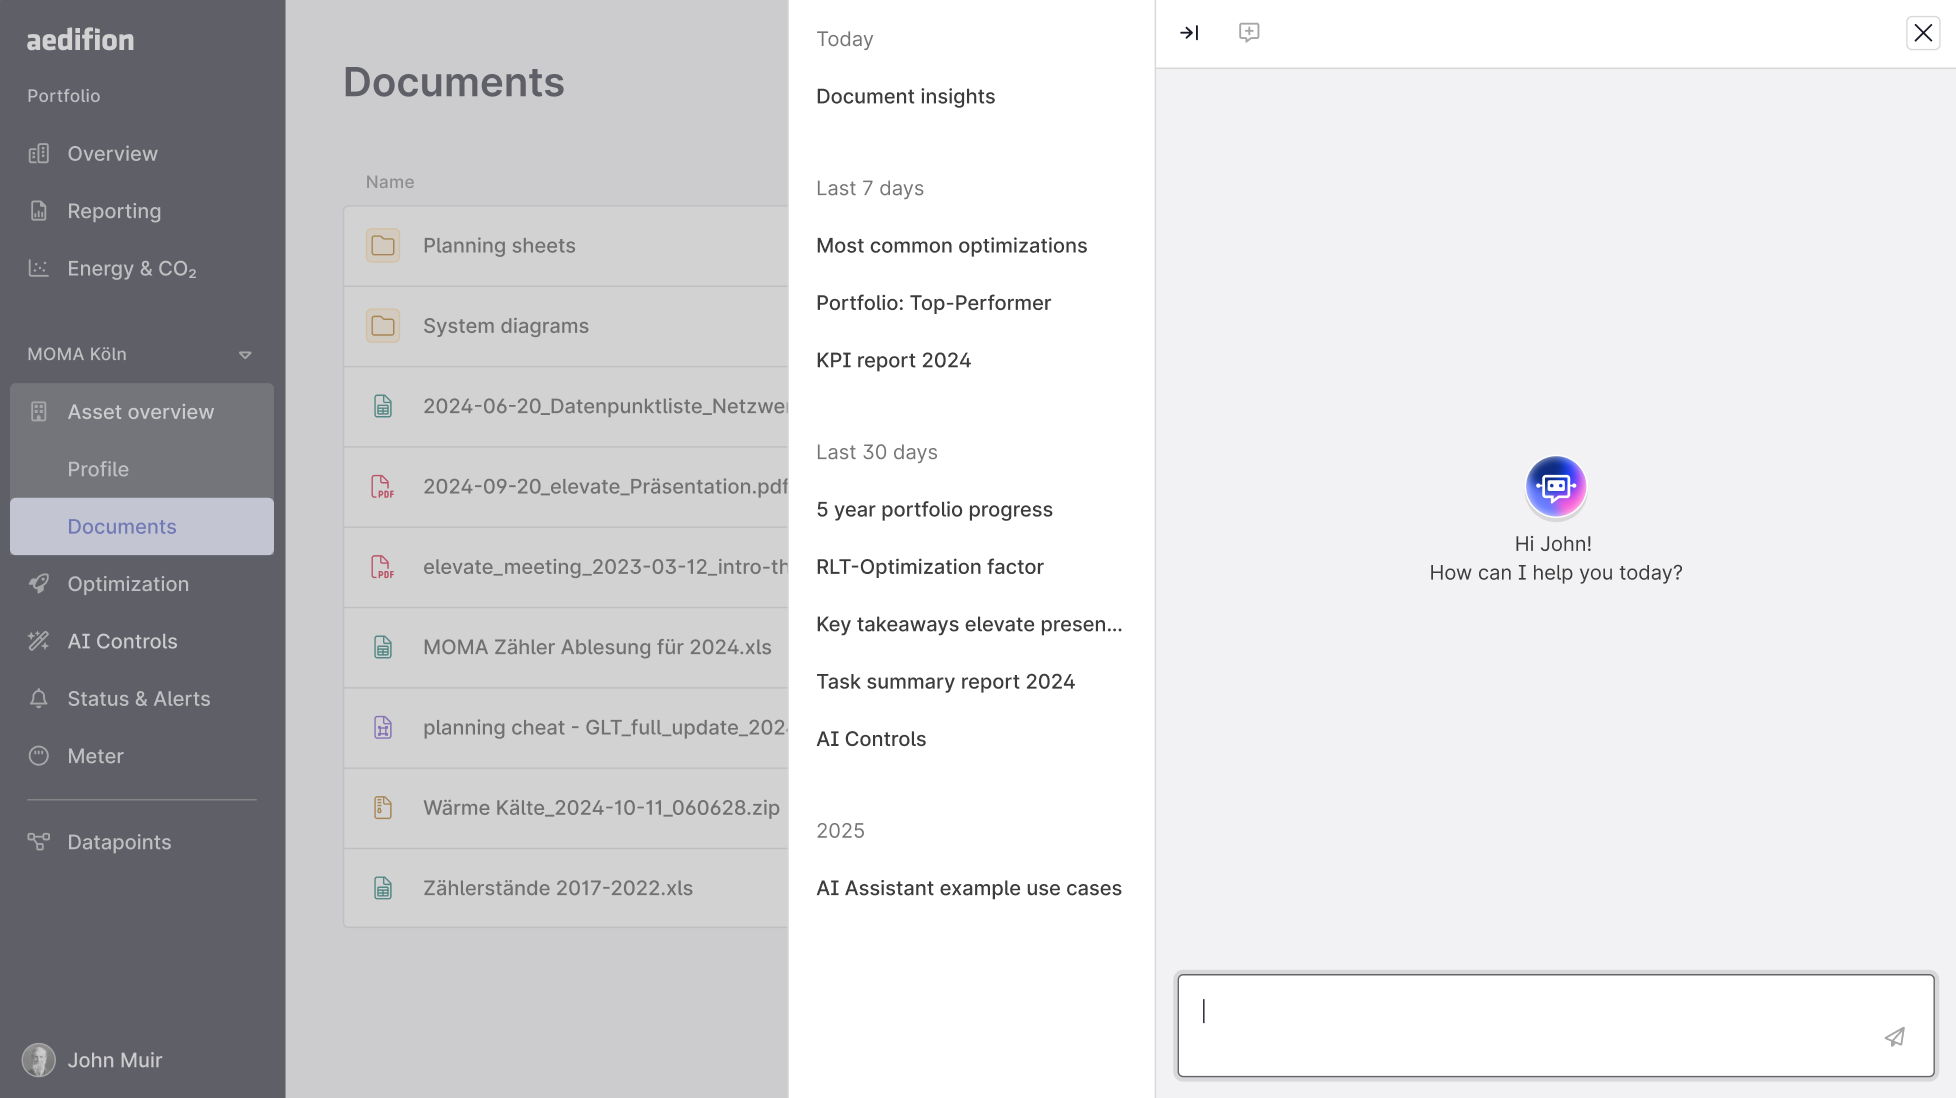The width and height of the screenshot is (1956, 1098).
Task: Open the Status & Alerts bell icon
Action: tap(39, 699)
